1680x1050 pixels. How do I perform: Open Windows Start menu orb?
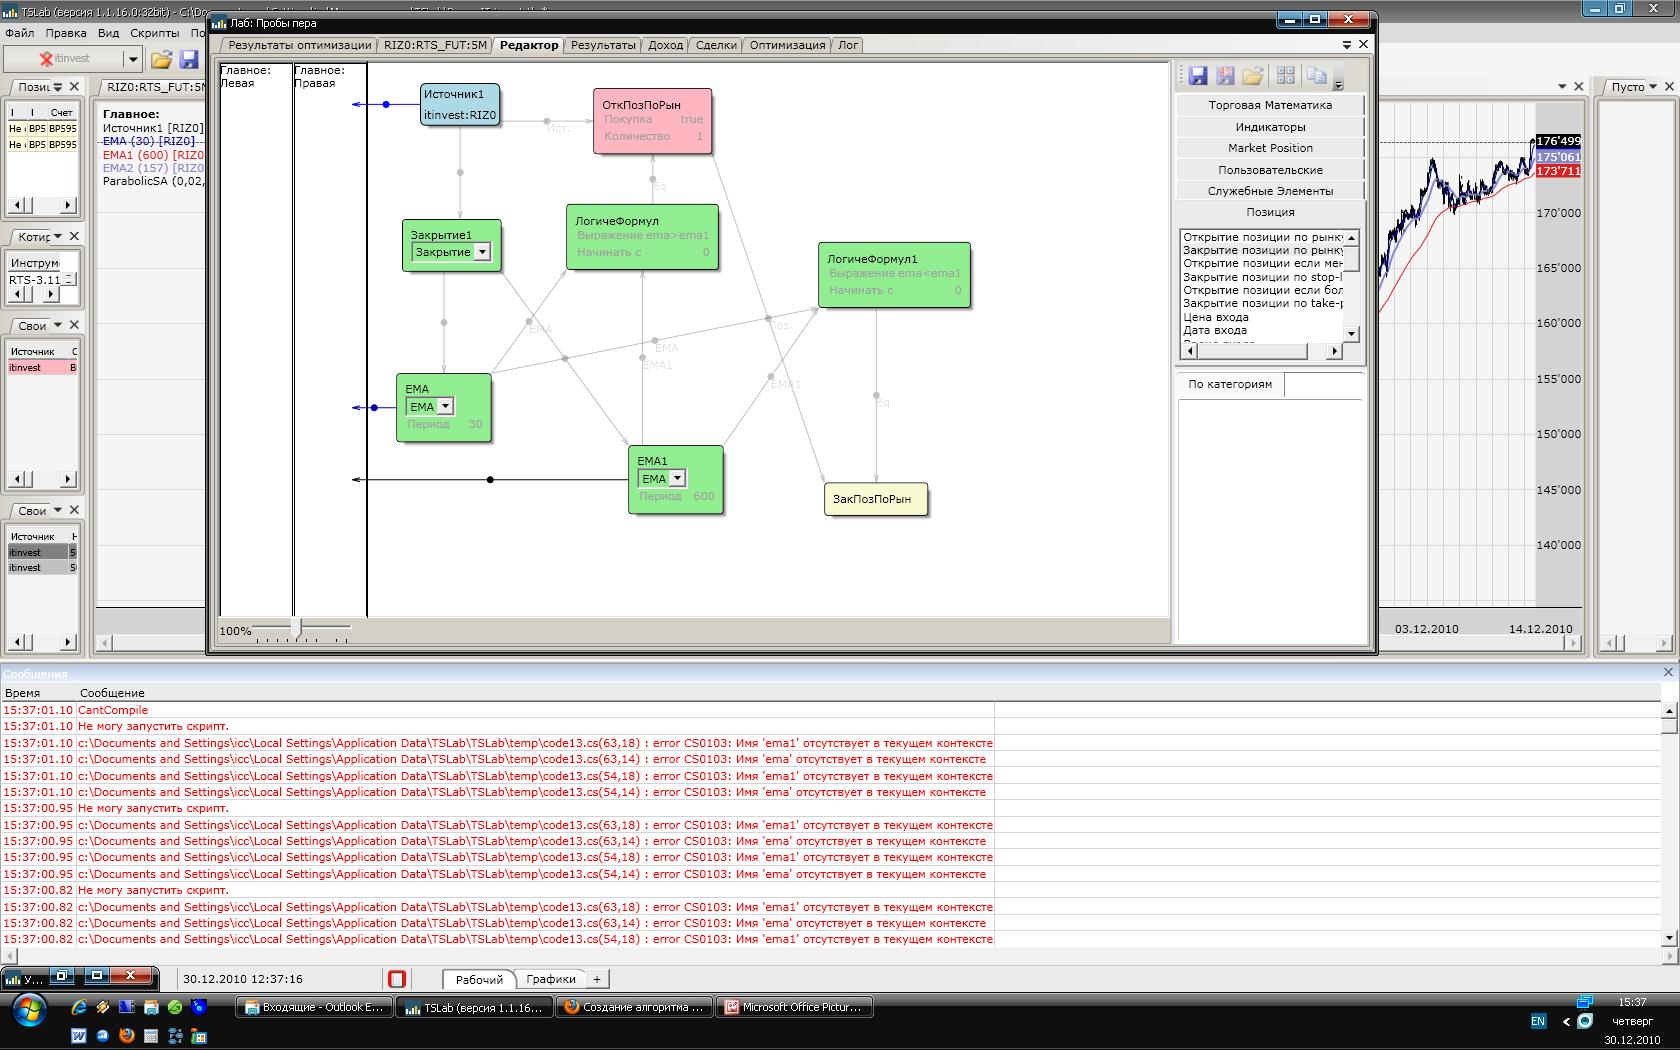point(28,1010)
